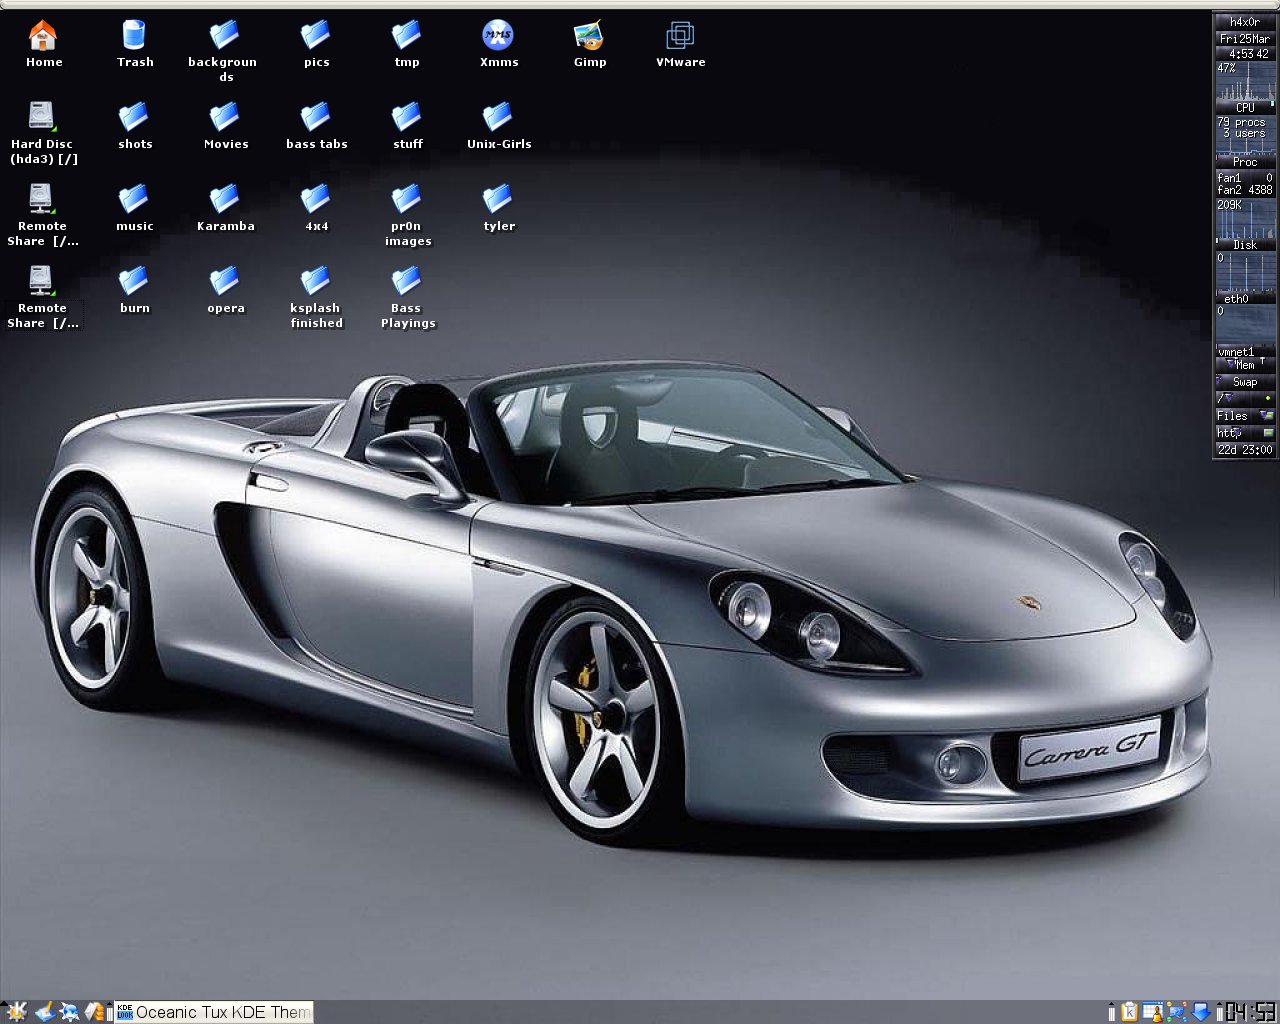Open Remote Share icon beside burn folder

click(42, 297)
